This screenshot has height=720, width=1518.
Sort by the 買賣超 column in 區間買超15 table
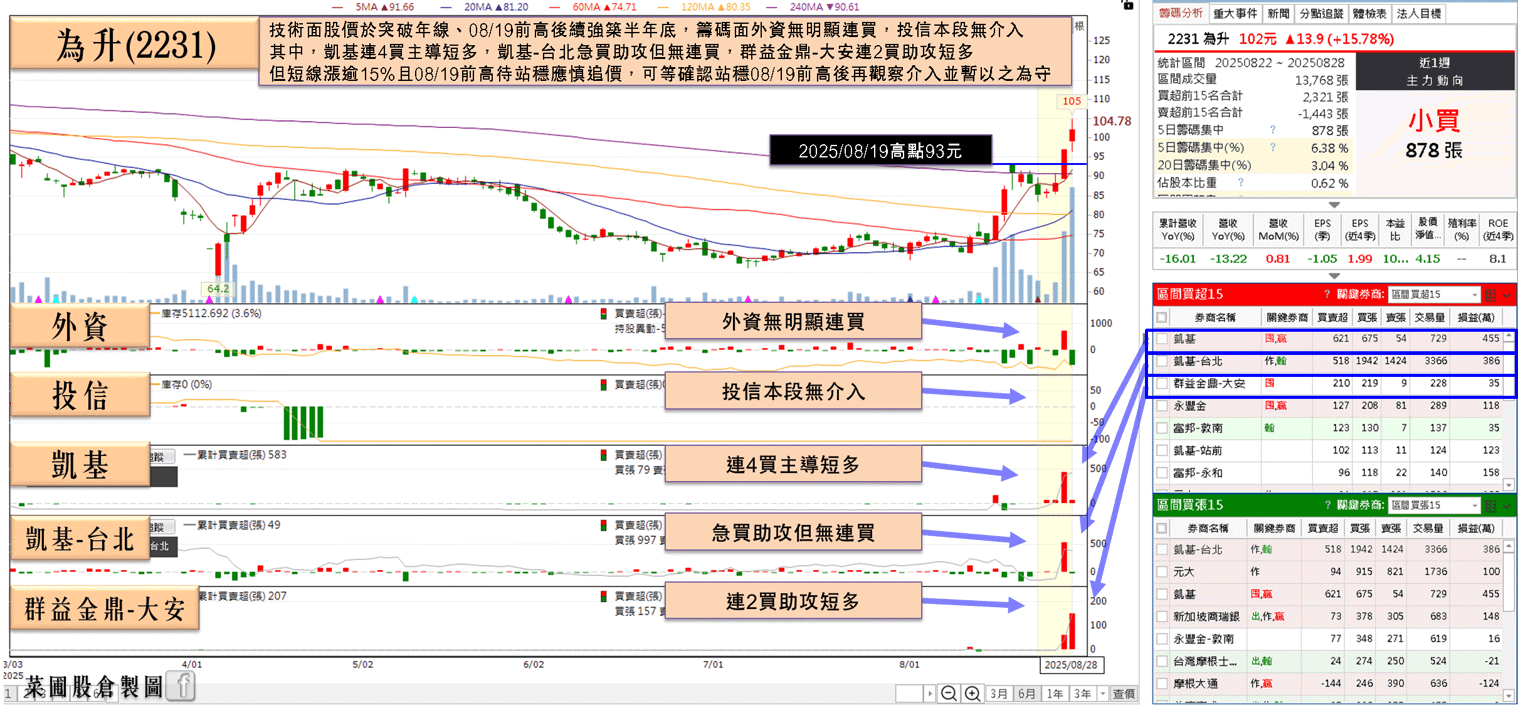(1331, 317)
